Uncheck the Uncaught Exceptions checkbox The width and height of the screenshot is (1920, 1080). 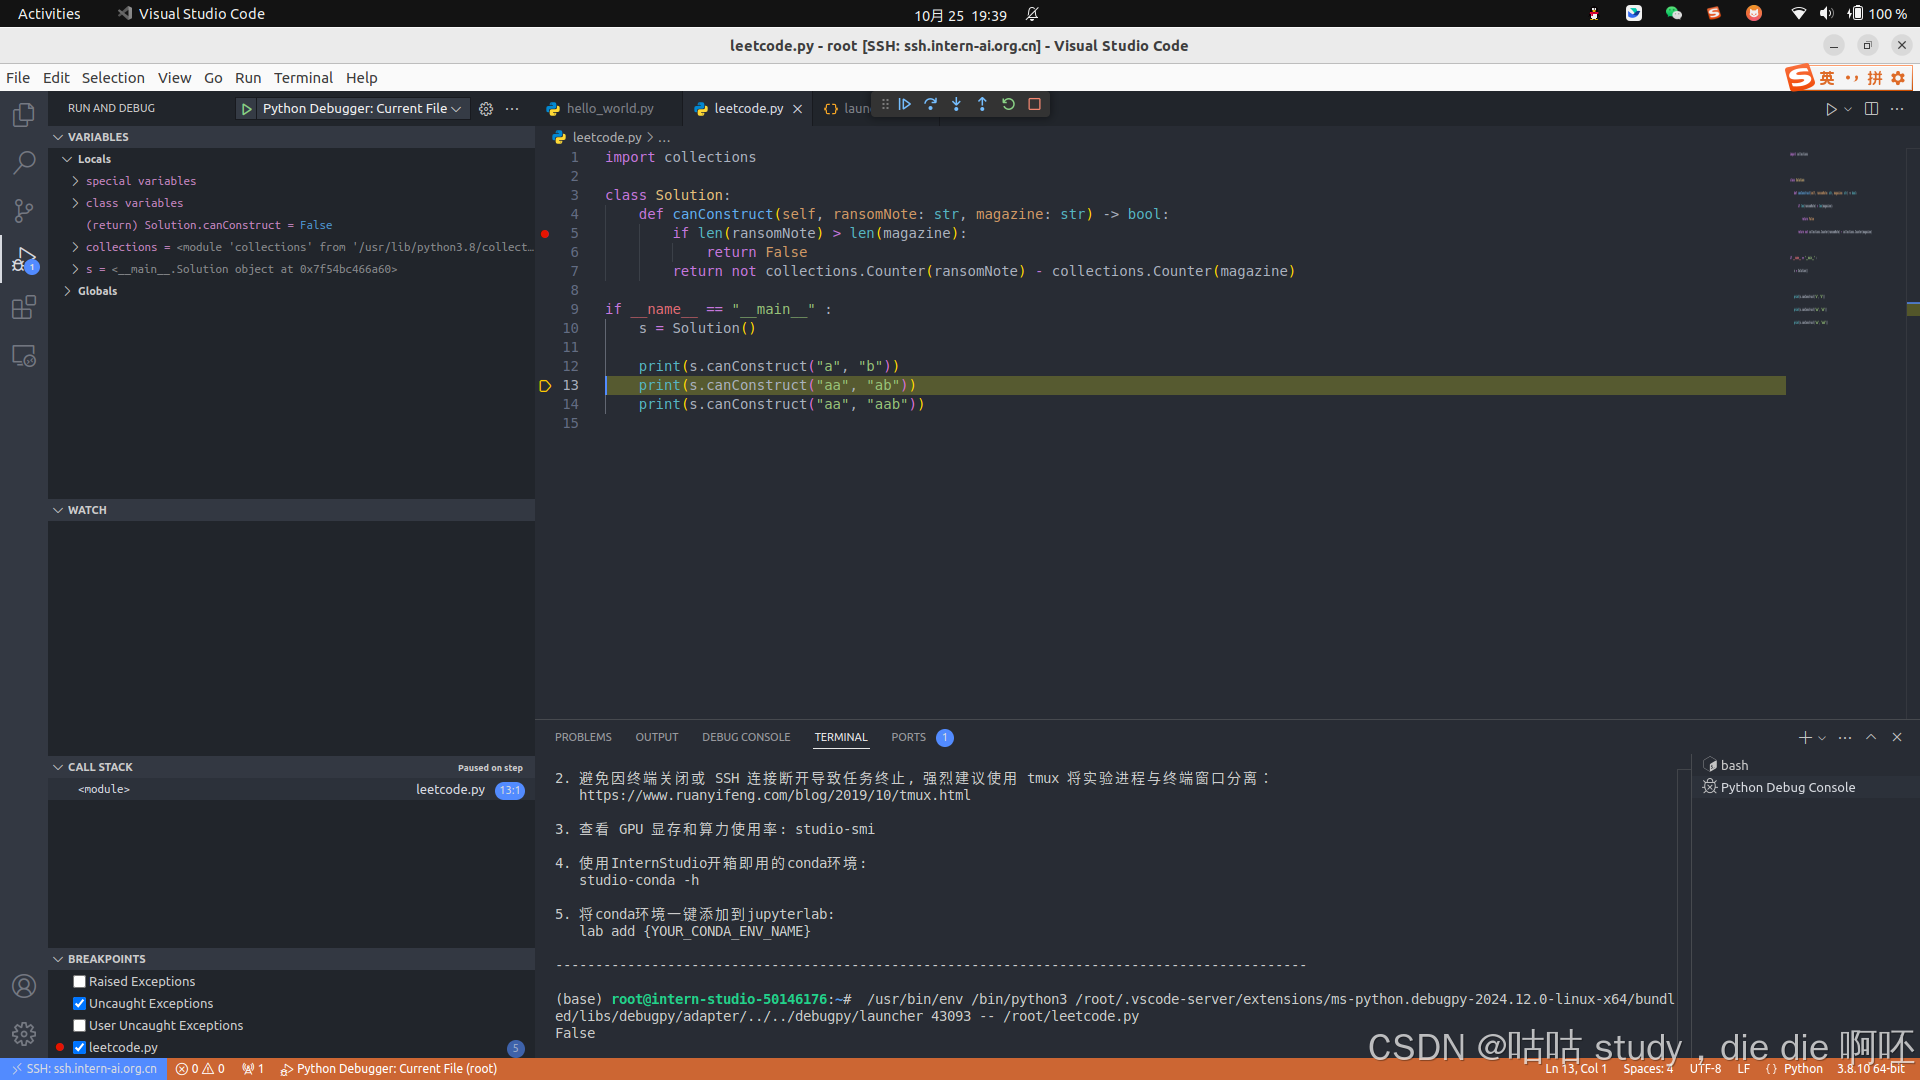pyautogui.click(x=80, y=1004)
